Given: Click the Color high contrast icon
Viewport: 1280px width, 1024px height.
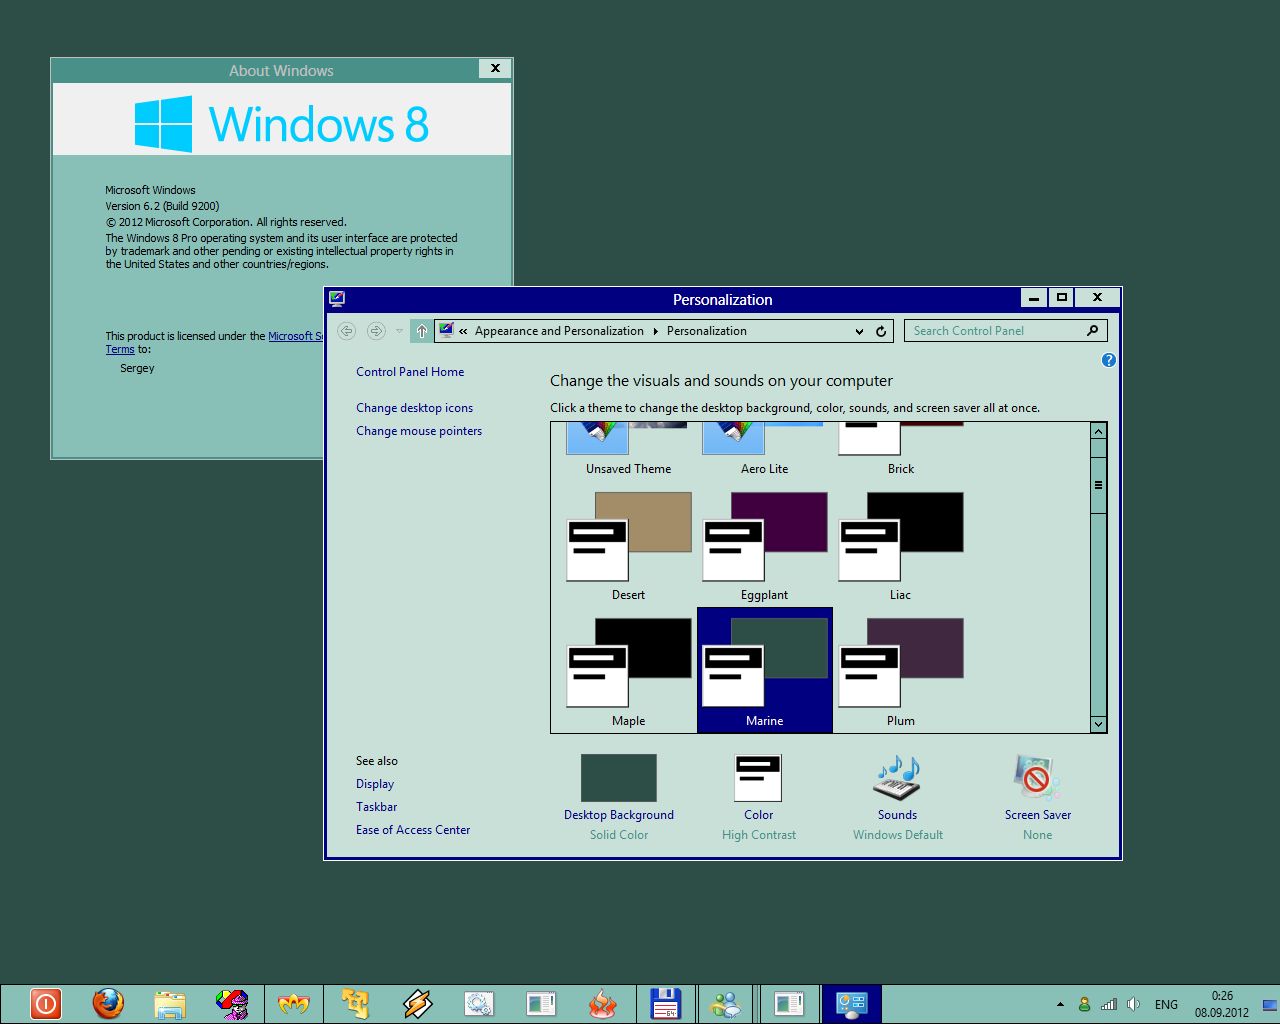Looking at the screenshot, I should [x=758, y=779].
